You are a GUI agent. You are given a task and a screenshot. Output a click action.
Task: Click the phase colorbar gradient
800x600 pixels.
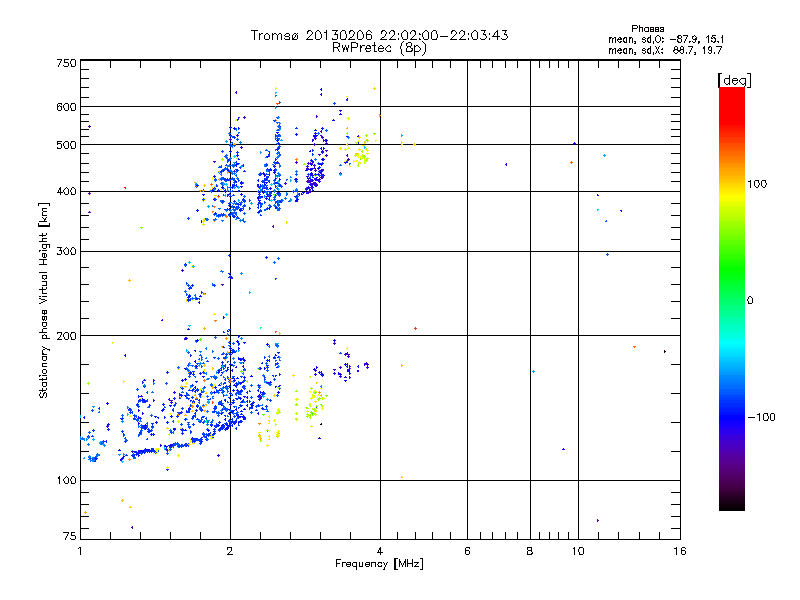click(x=732, y=299)
